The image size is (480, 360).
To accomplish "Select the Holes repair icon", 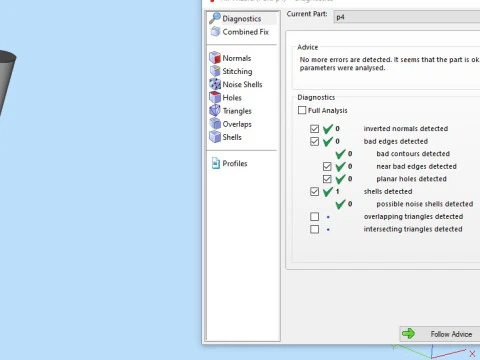I will click(215, 97).
